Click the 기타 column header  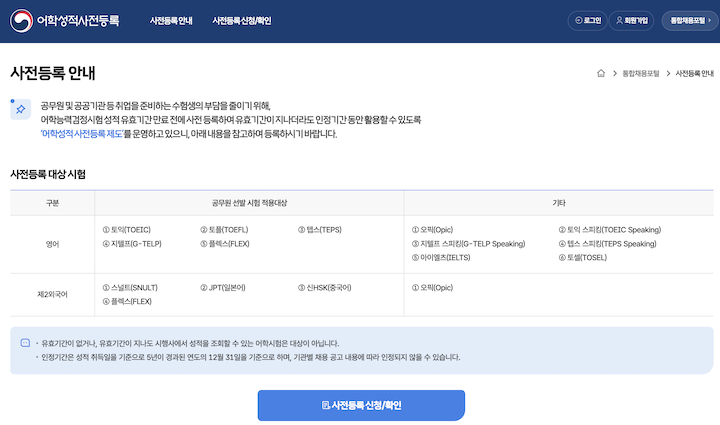pos(559,203)
